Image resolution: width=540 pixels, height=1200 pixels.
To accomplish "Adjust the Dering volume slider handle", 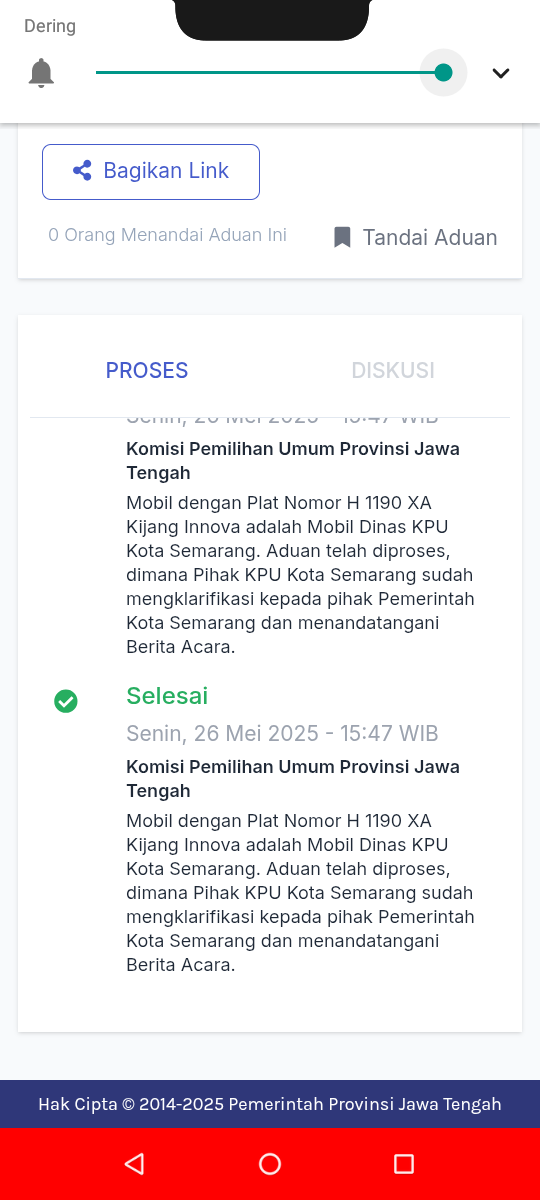I will pyautogui.click(x=443, y=72).
